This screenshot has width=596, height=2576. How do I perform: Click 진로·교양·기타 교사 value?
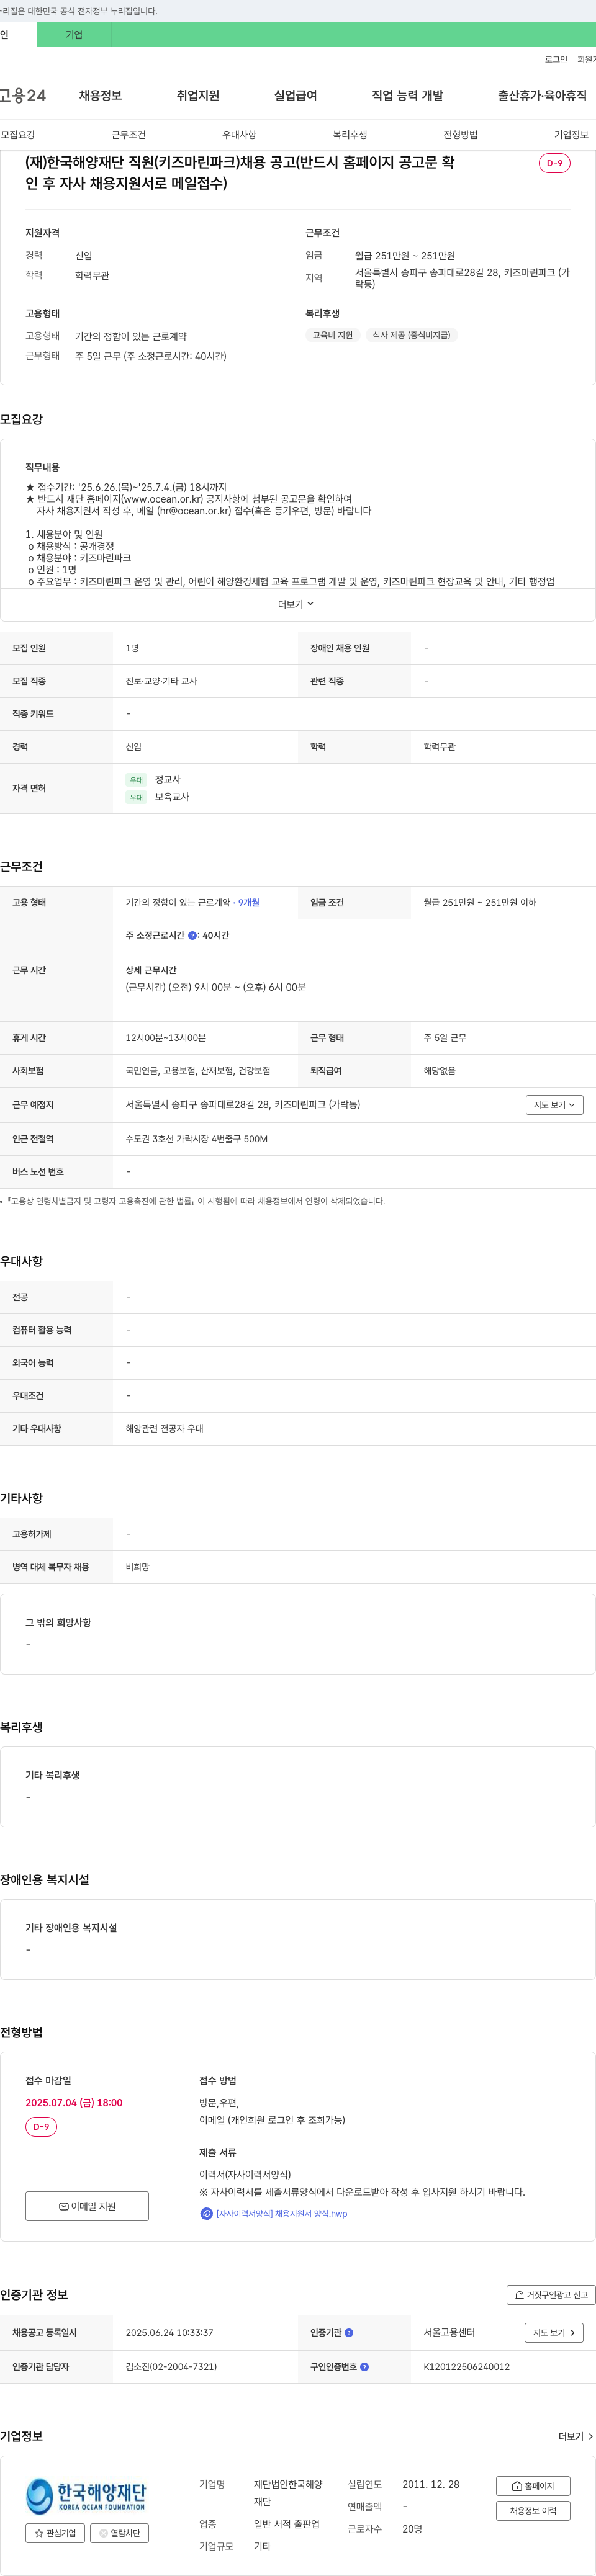[x=161, y=681]
